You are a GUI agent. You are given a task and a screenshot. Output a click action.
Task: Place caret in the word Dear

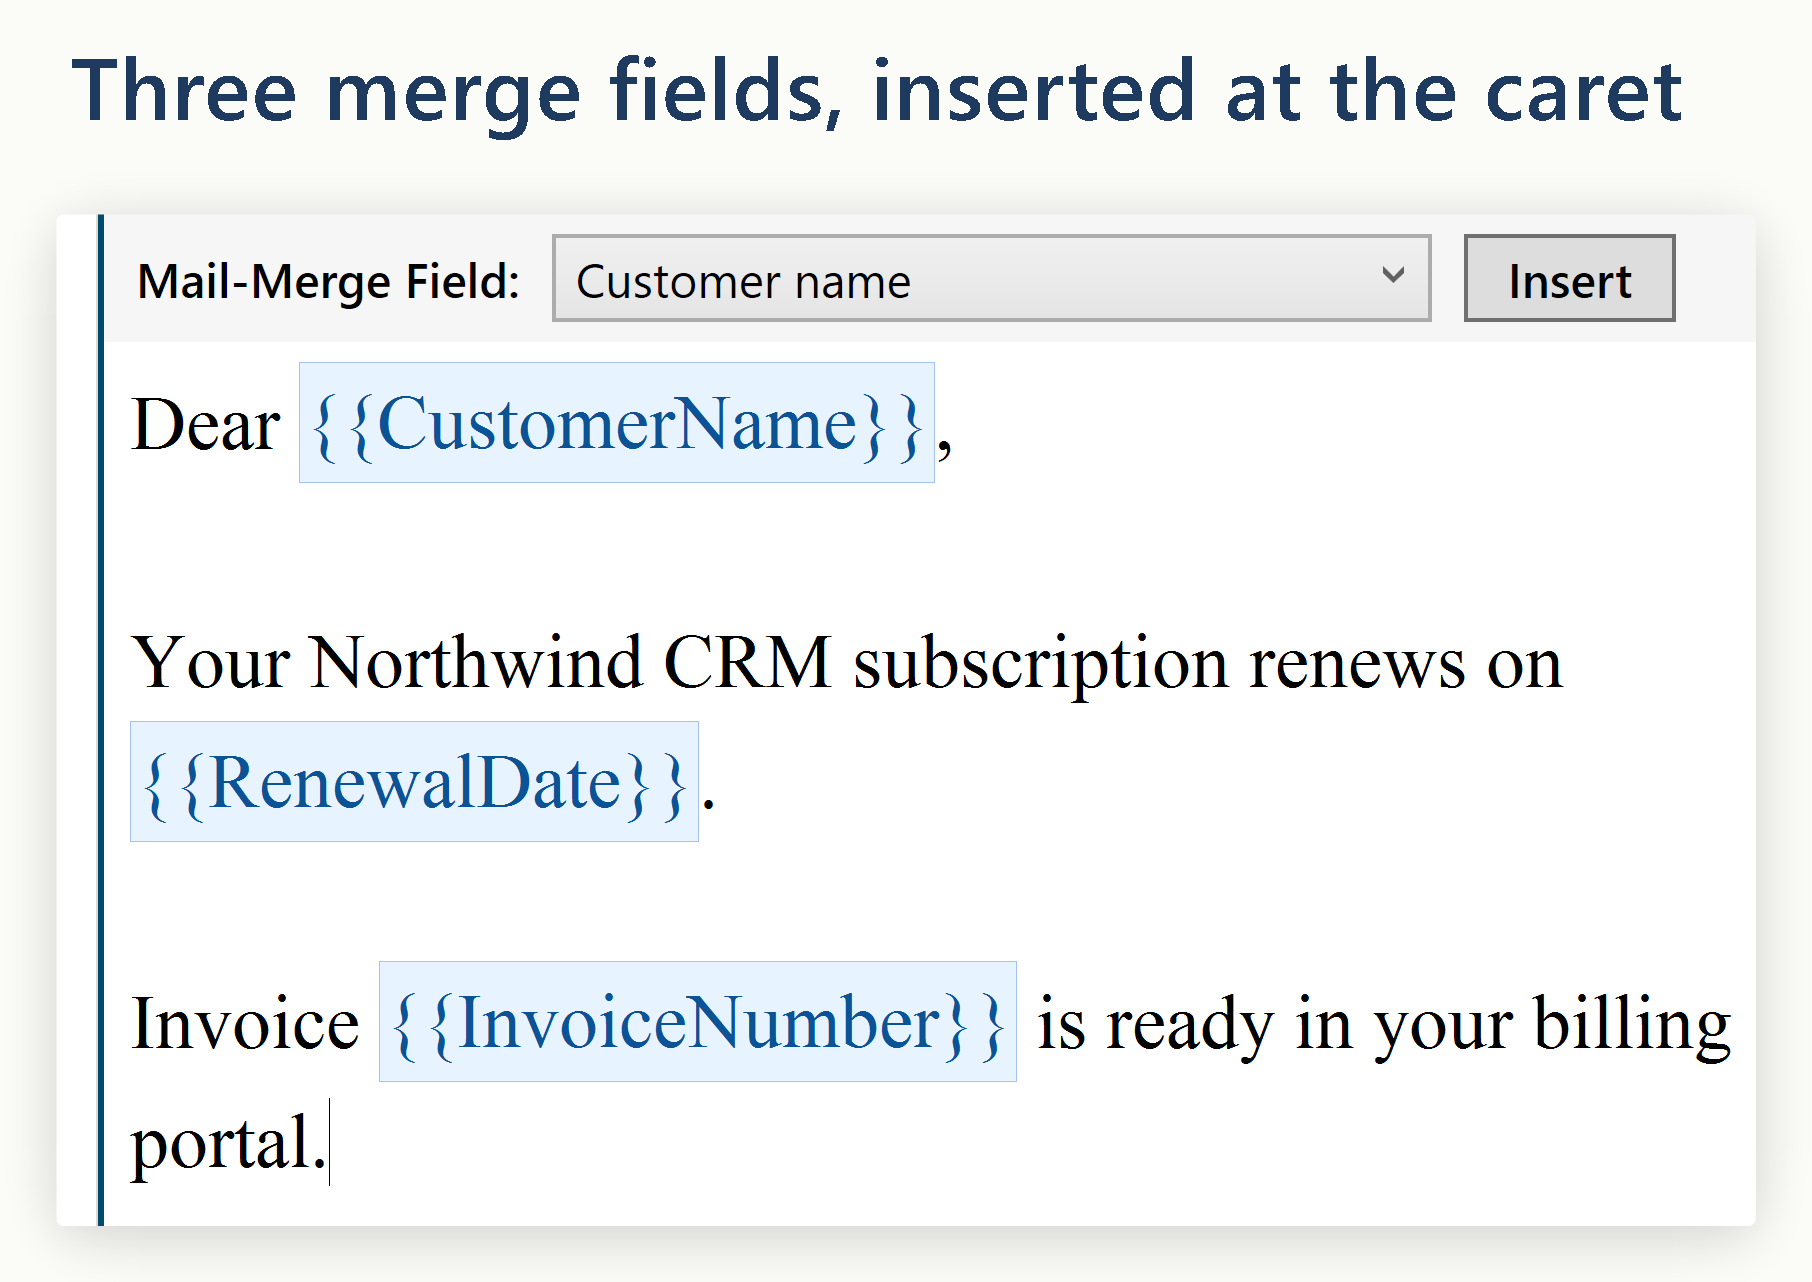[x=206, y=425]
